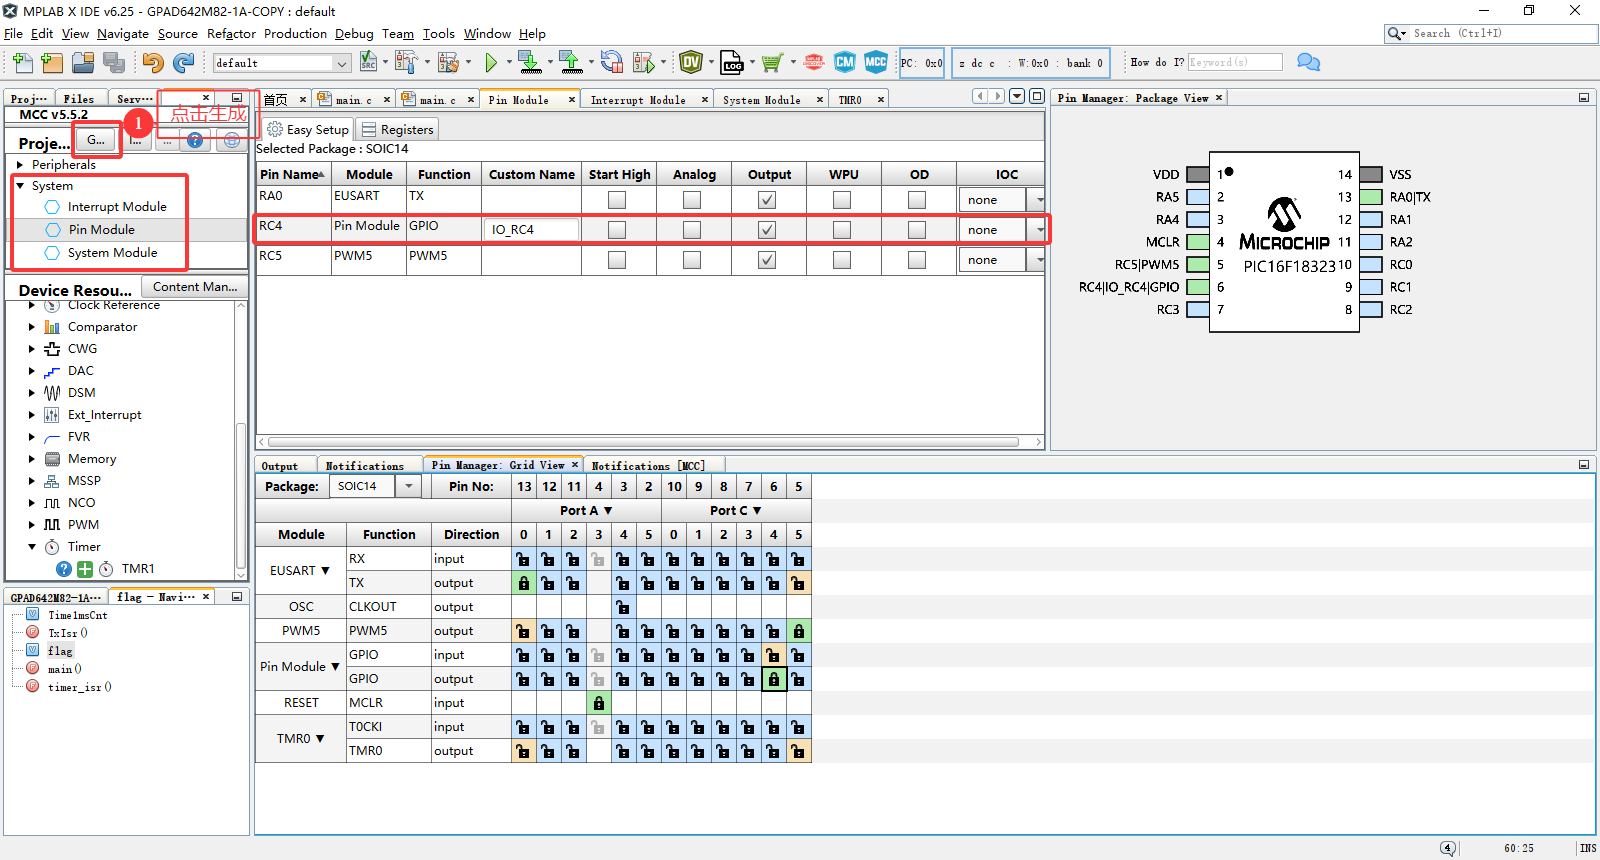Select System Module in System tree

click(112, 253)
